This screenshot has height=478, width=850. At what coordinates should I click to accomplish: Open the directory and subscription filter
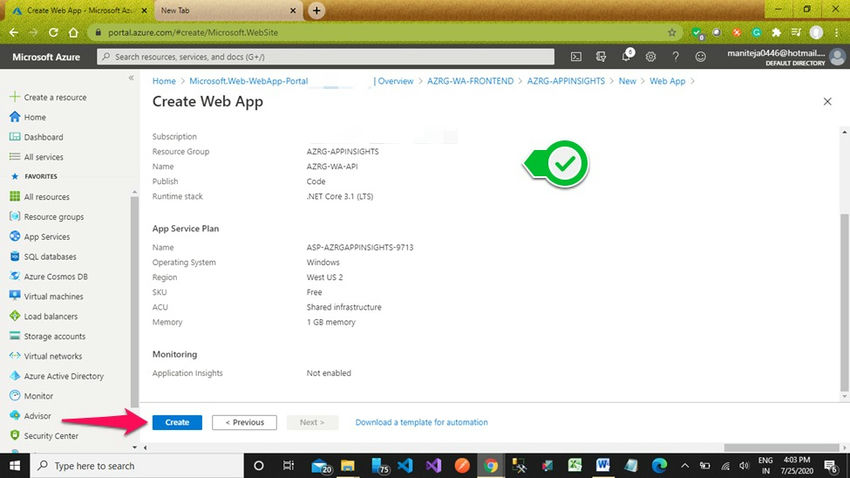tap(600, 57)
